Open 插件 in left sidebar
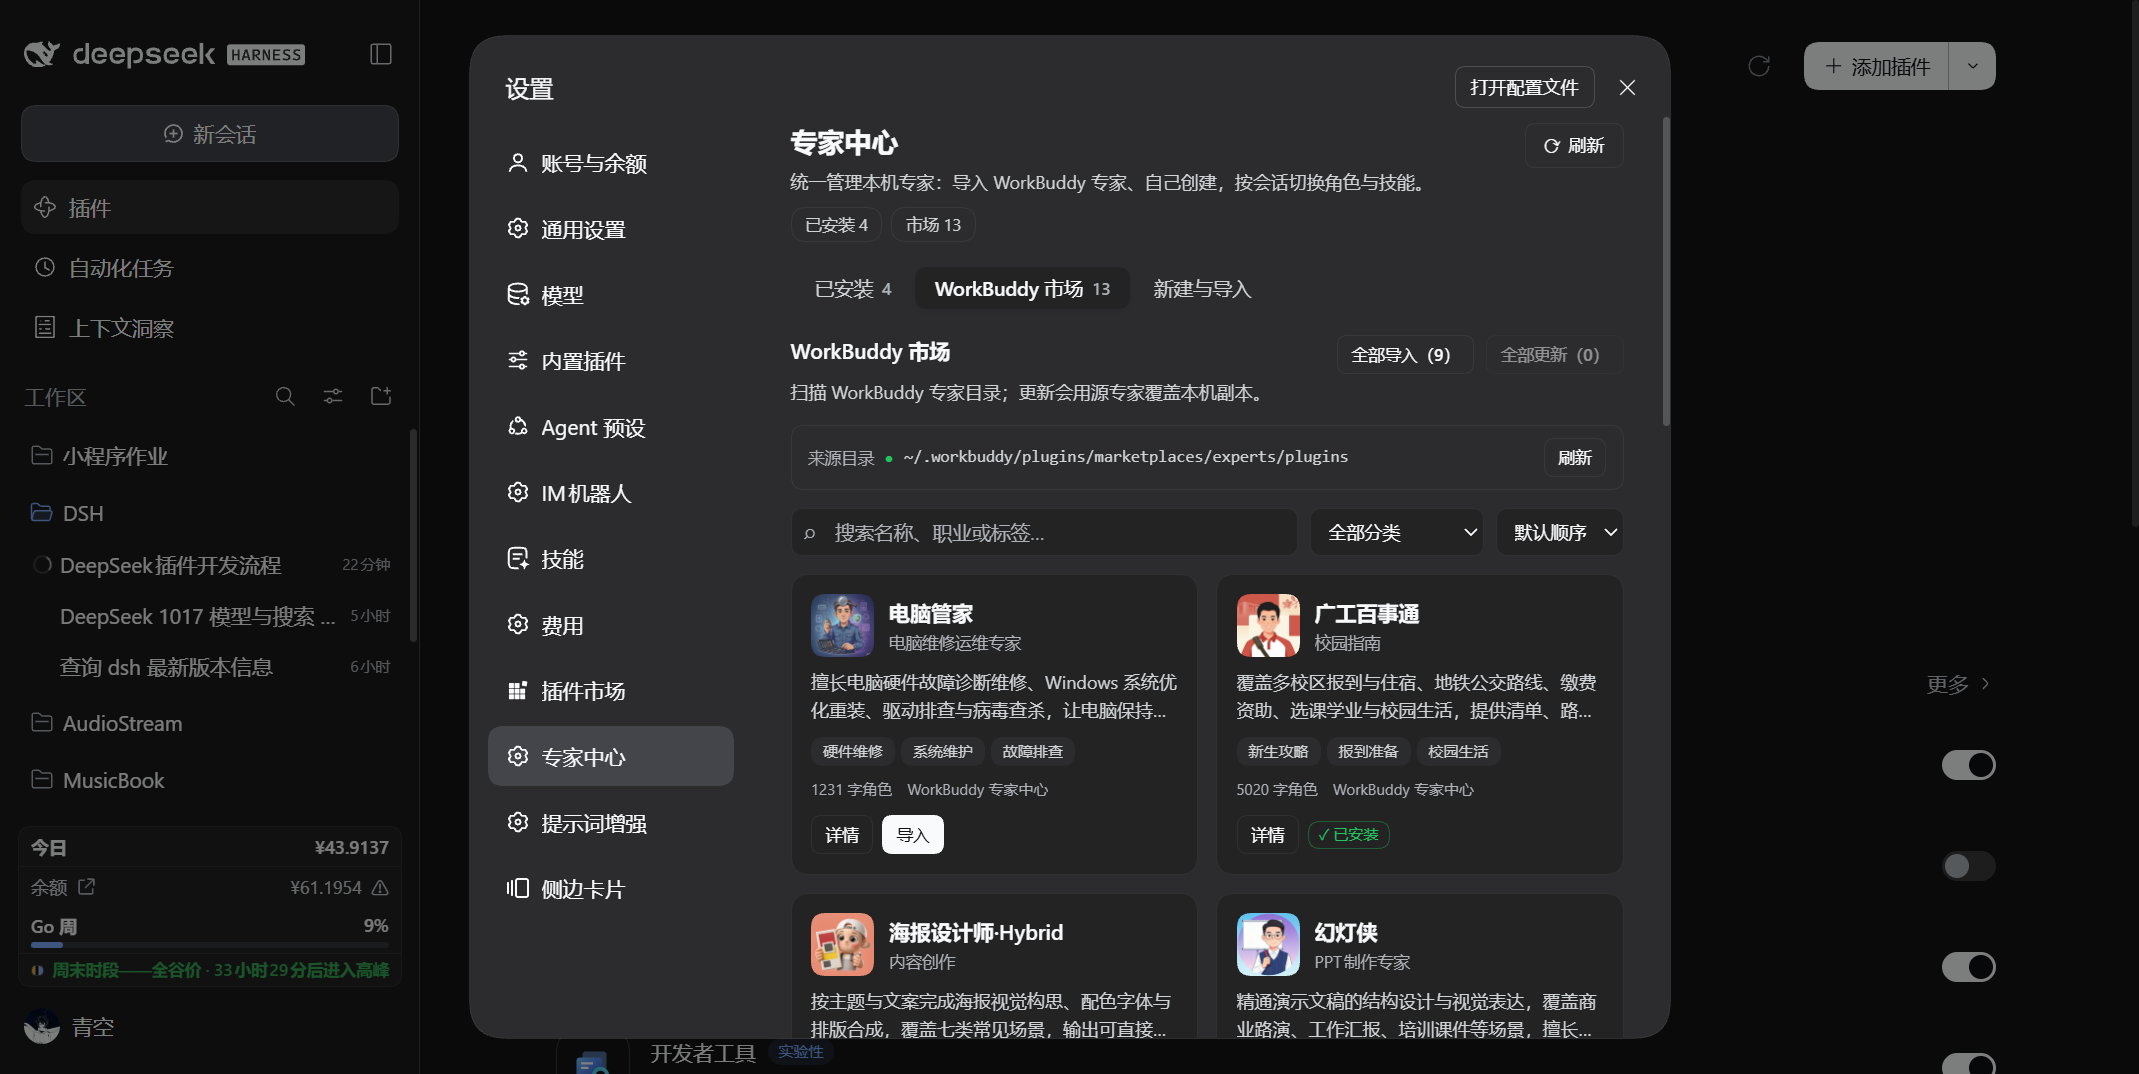Viewport: 2139px width, 1074px height. [210, 208]
